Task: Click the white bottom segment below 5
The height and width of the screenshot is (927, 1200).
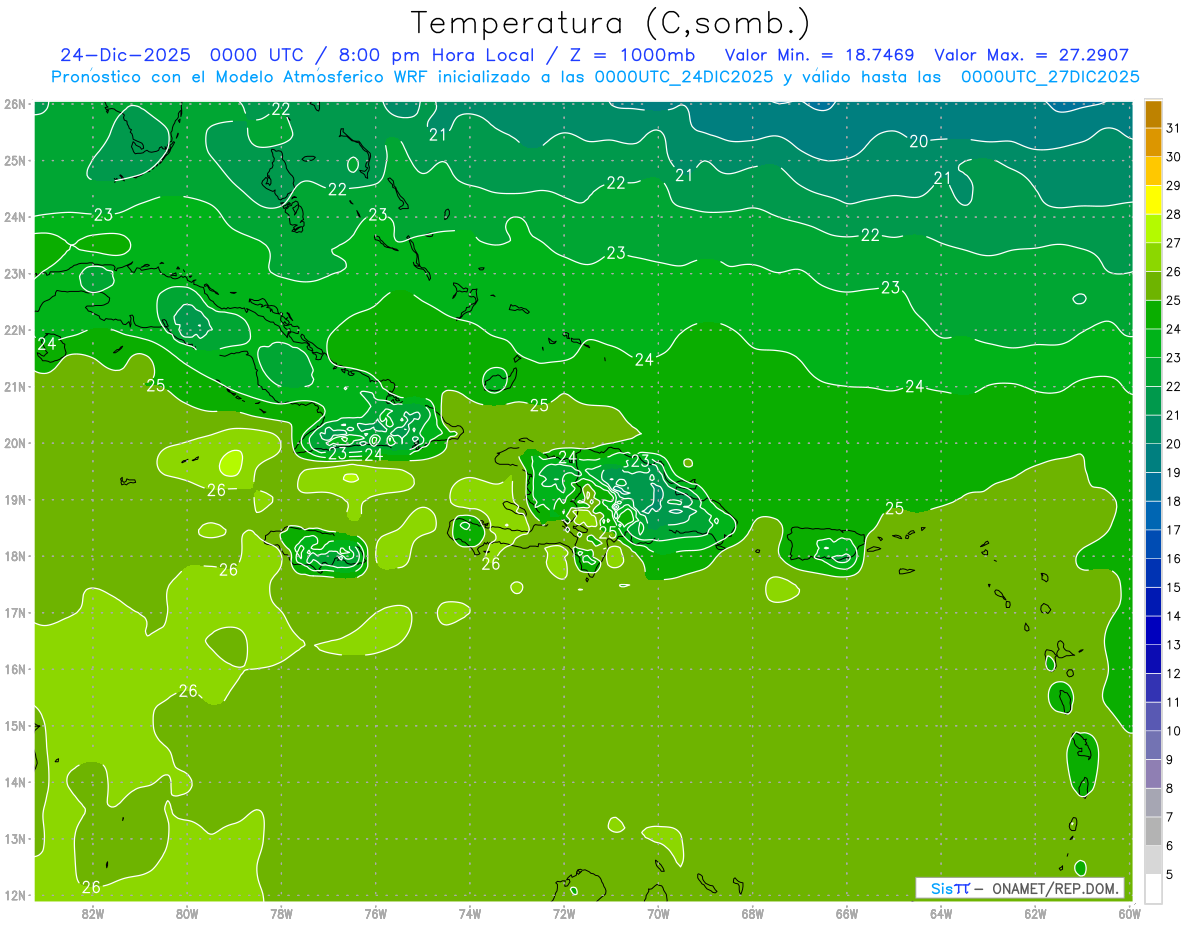Action: (x=1153, y=888)
